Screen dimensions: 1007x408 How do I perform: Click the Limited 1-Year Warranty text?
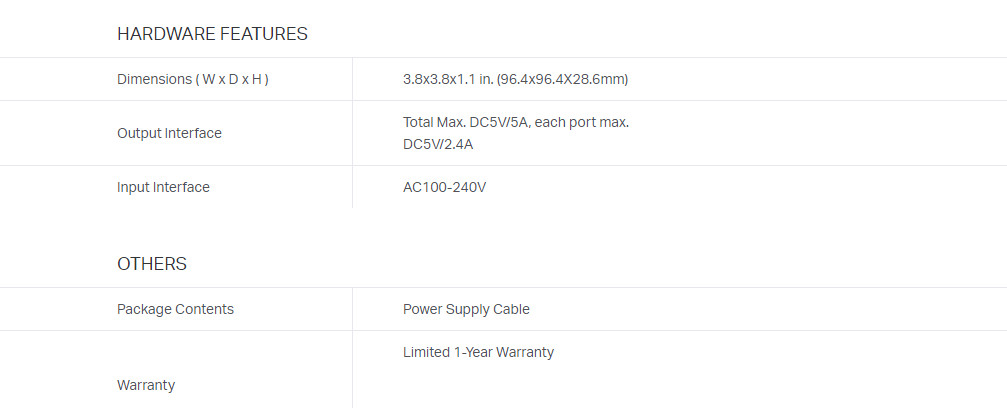478,353
